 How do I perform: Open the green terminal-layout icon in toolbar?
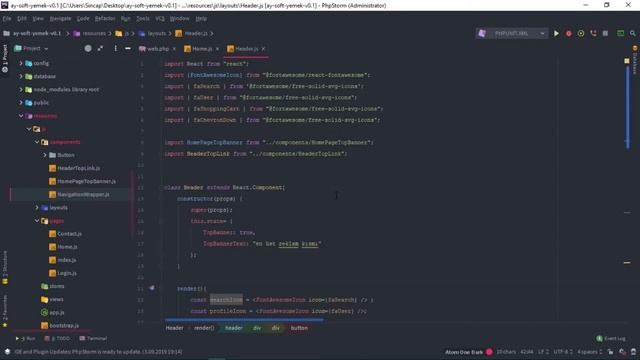click(x=620, y=33)
